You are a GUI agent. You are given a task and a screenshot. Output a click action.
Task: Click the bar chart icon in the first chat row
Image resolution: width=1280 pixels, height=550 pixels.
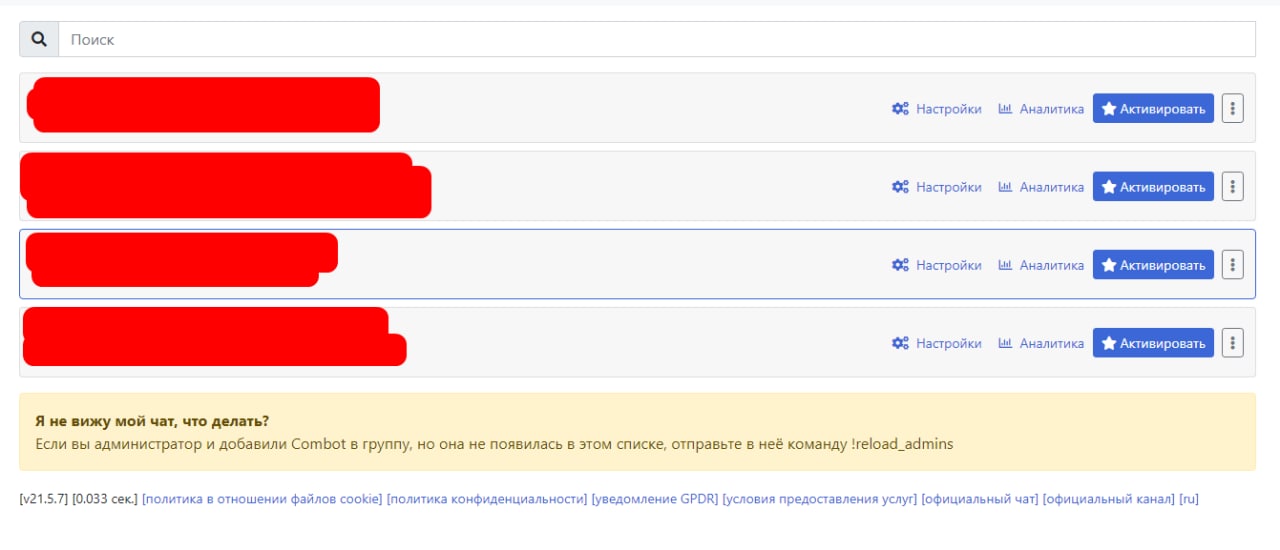(1006, 109)
